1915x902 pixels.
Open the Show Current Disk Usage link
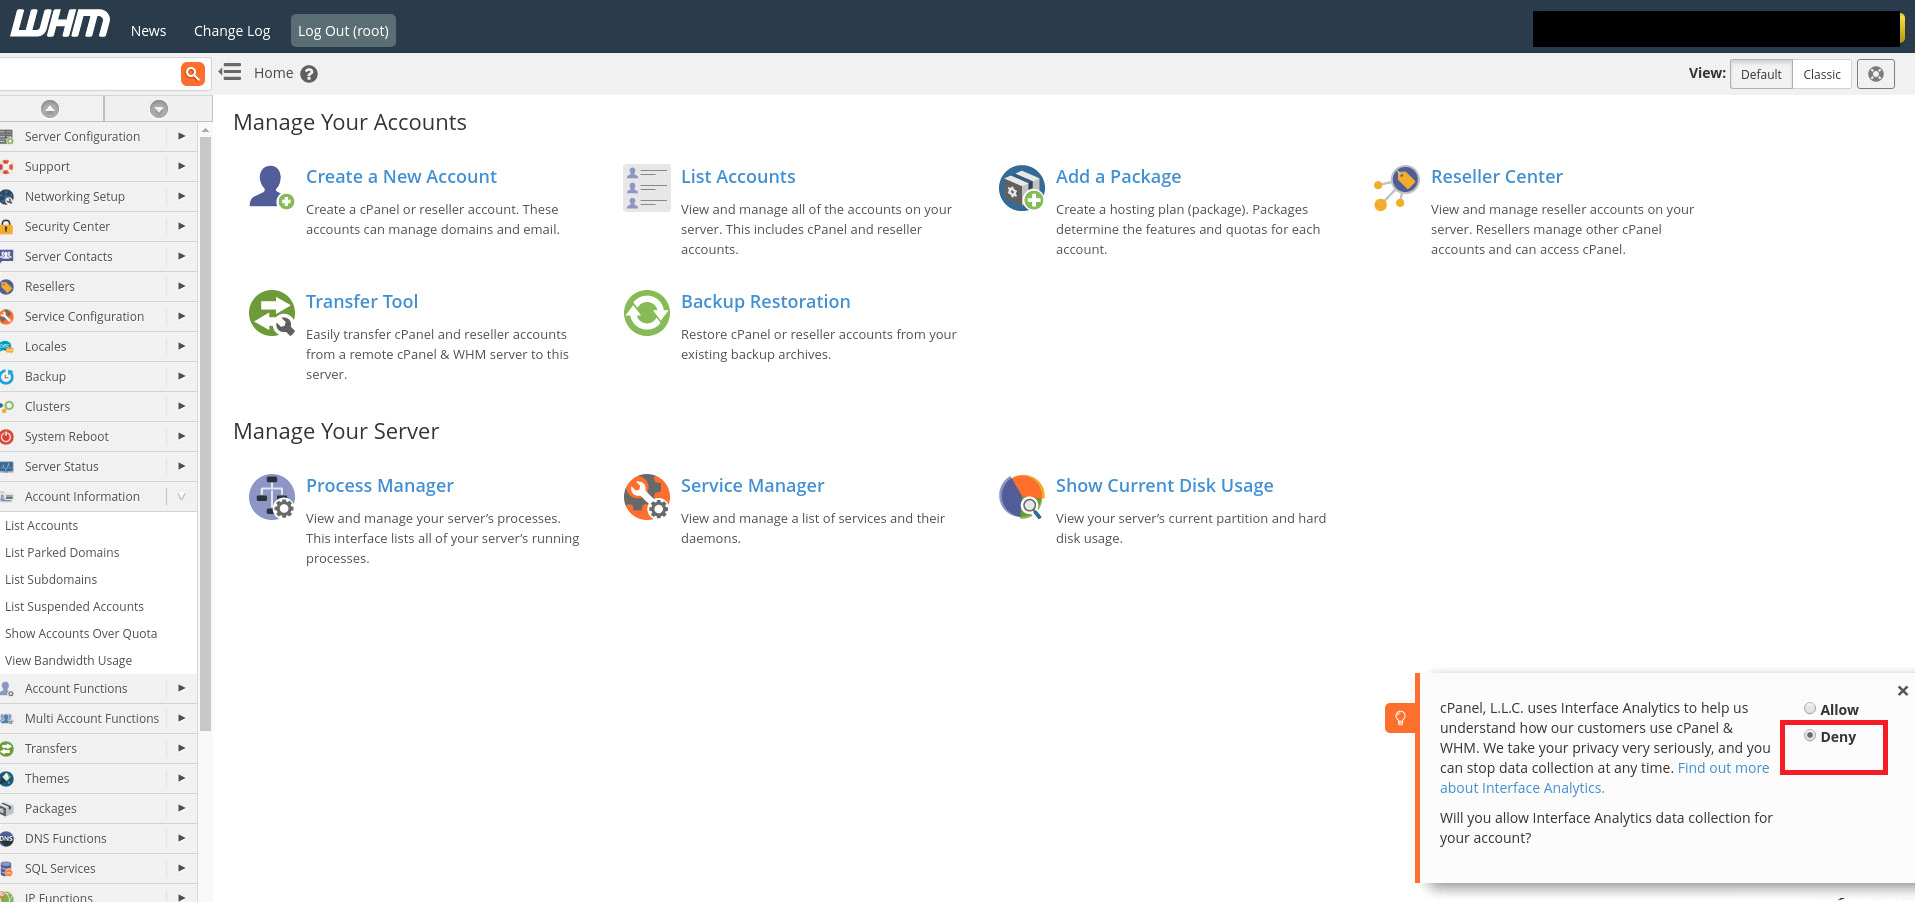point(1164,486)
